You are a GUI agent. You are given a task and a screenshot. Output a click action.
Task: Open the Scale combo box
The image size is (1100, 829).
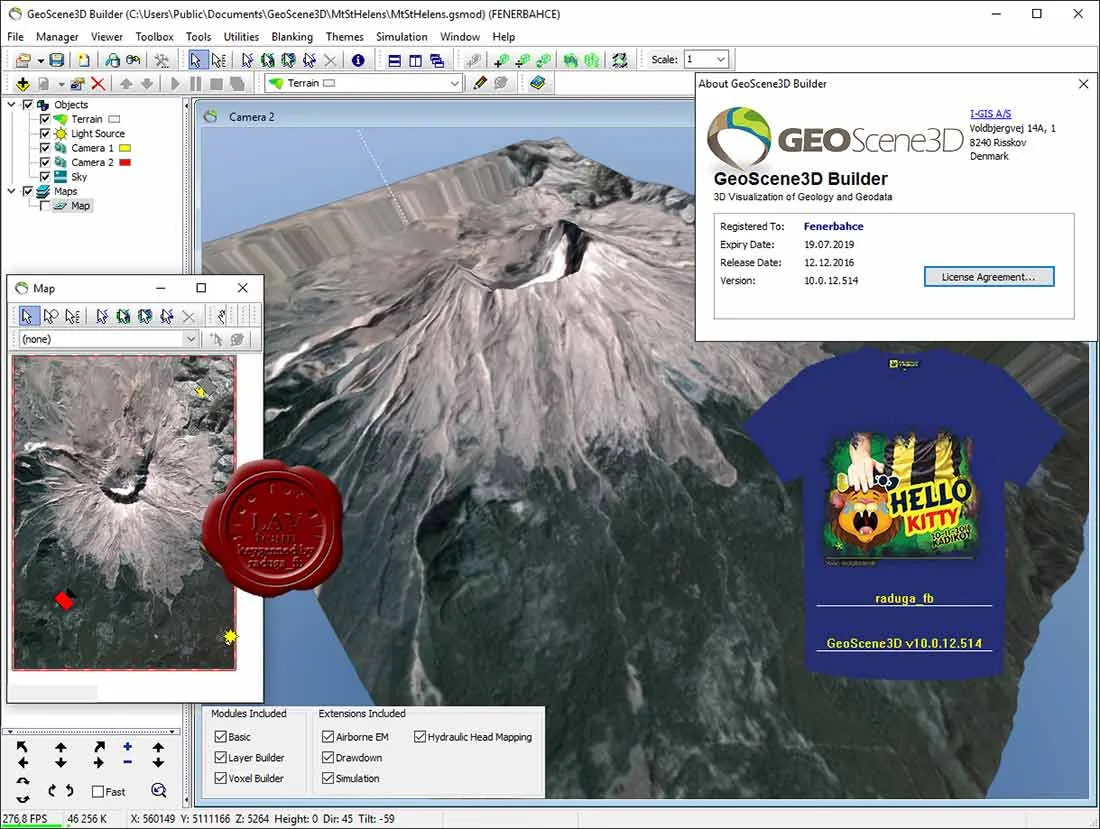pyautogui.click(x=720, y=60)
